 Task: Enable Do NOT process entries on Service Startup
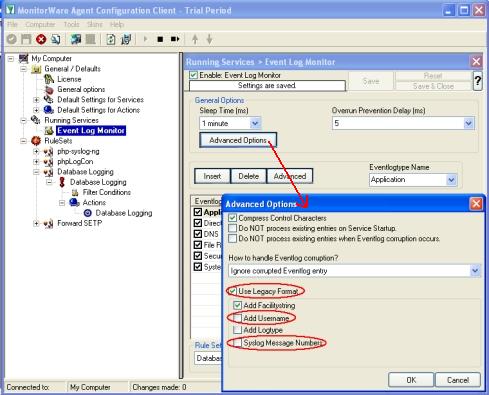232,228
